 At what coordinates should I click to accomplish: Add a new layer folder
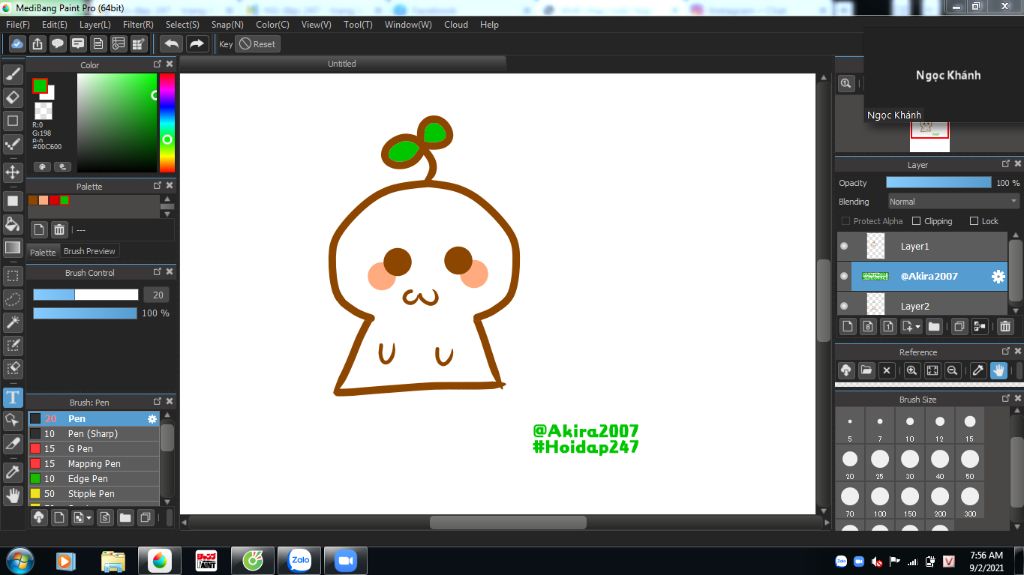(x=934, y=326)
